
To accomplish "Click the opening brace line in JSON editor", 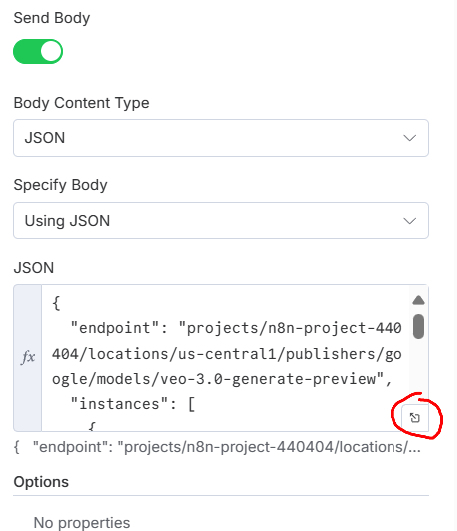I will pos(56,303).
